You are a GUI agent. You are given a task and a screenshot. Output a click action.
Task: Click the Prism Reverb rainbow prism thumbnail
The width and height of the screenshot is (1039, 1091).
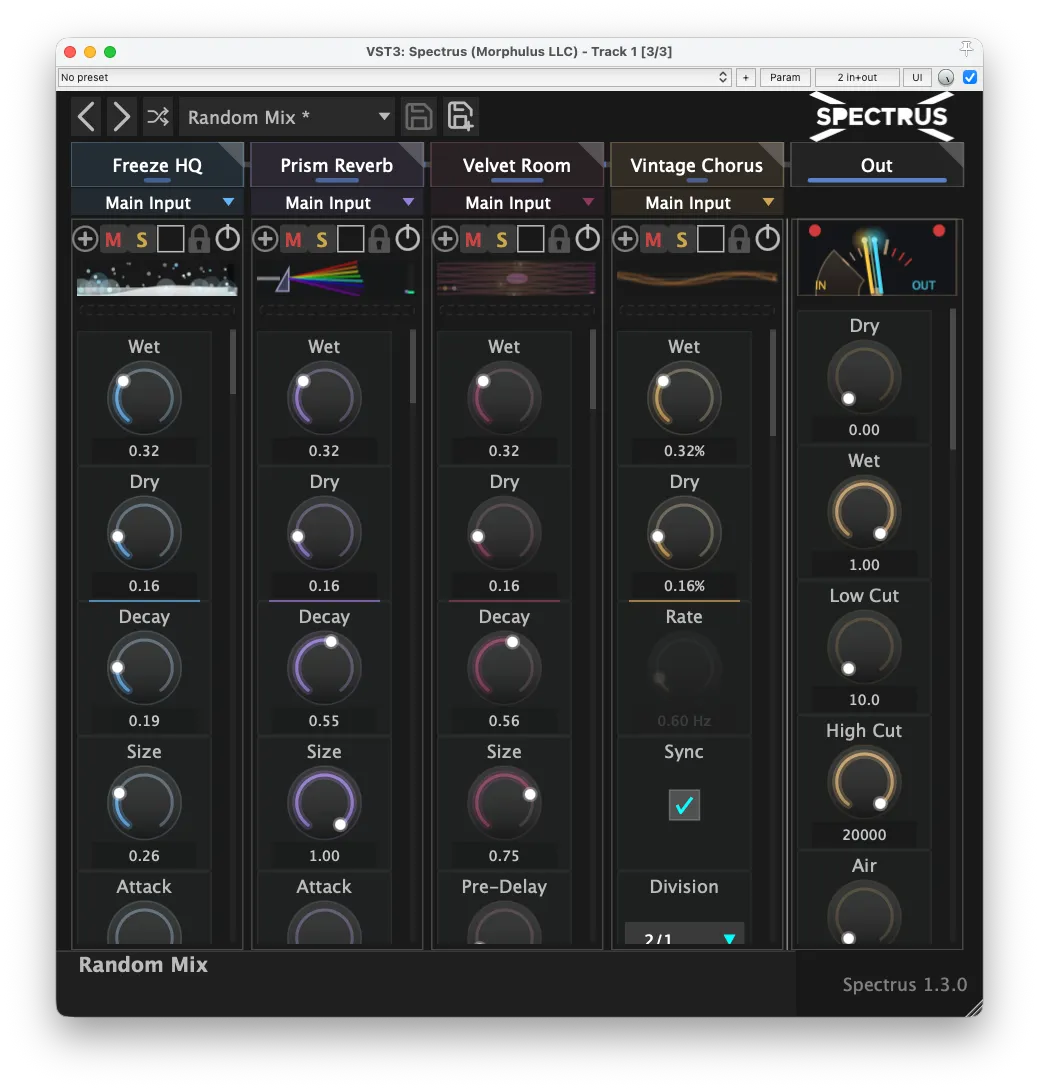(337, 279)
